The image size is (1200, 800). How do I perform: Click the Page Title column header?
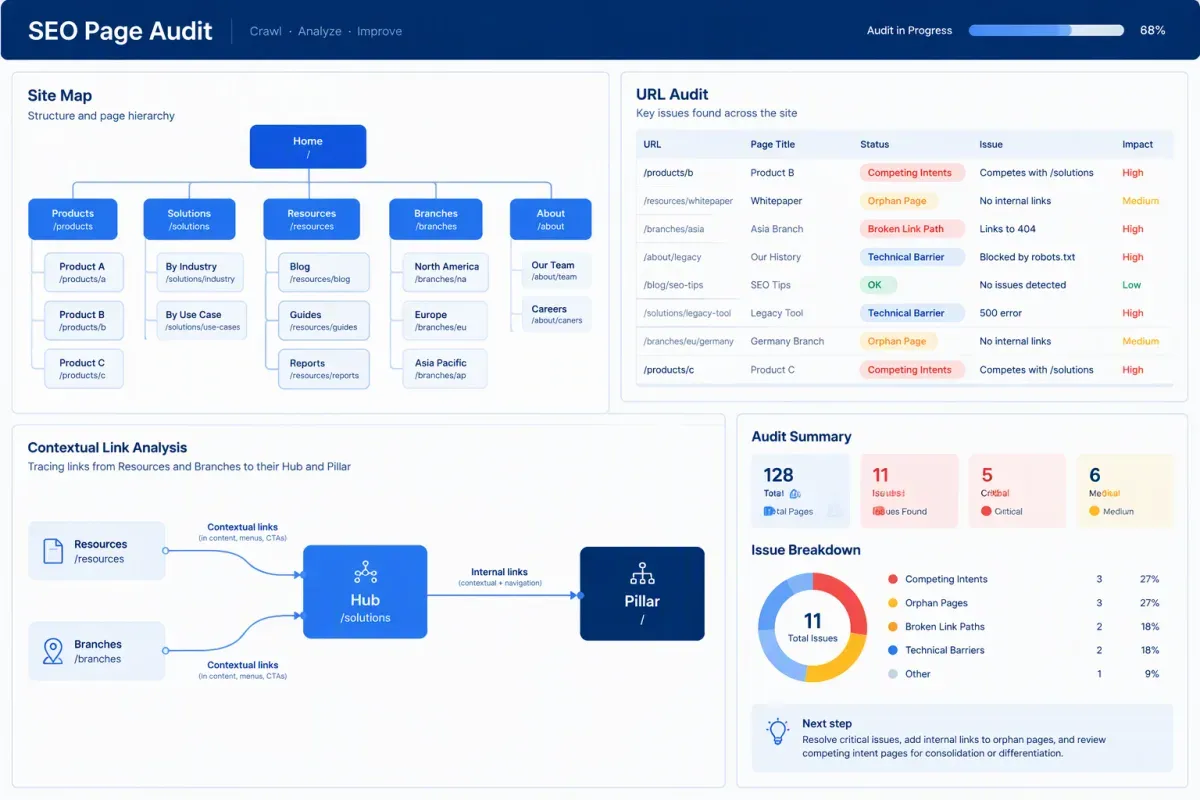(773, 144)
